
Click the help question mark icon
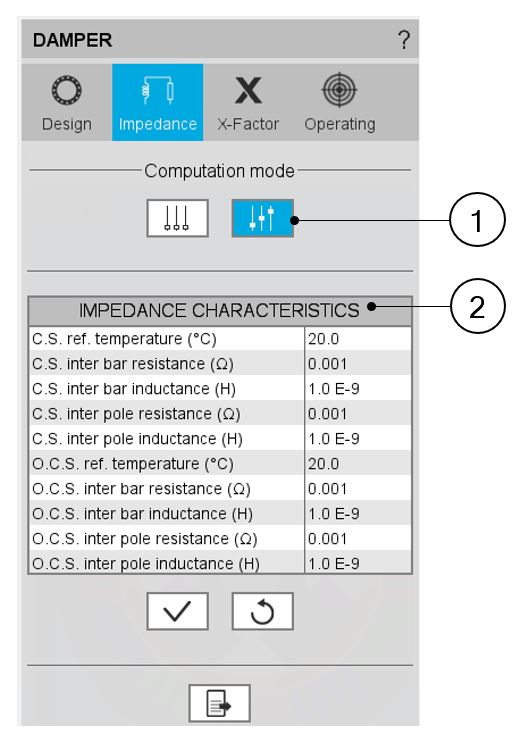point(404,40)
